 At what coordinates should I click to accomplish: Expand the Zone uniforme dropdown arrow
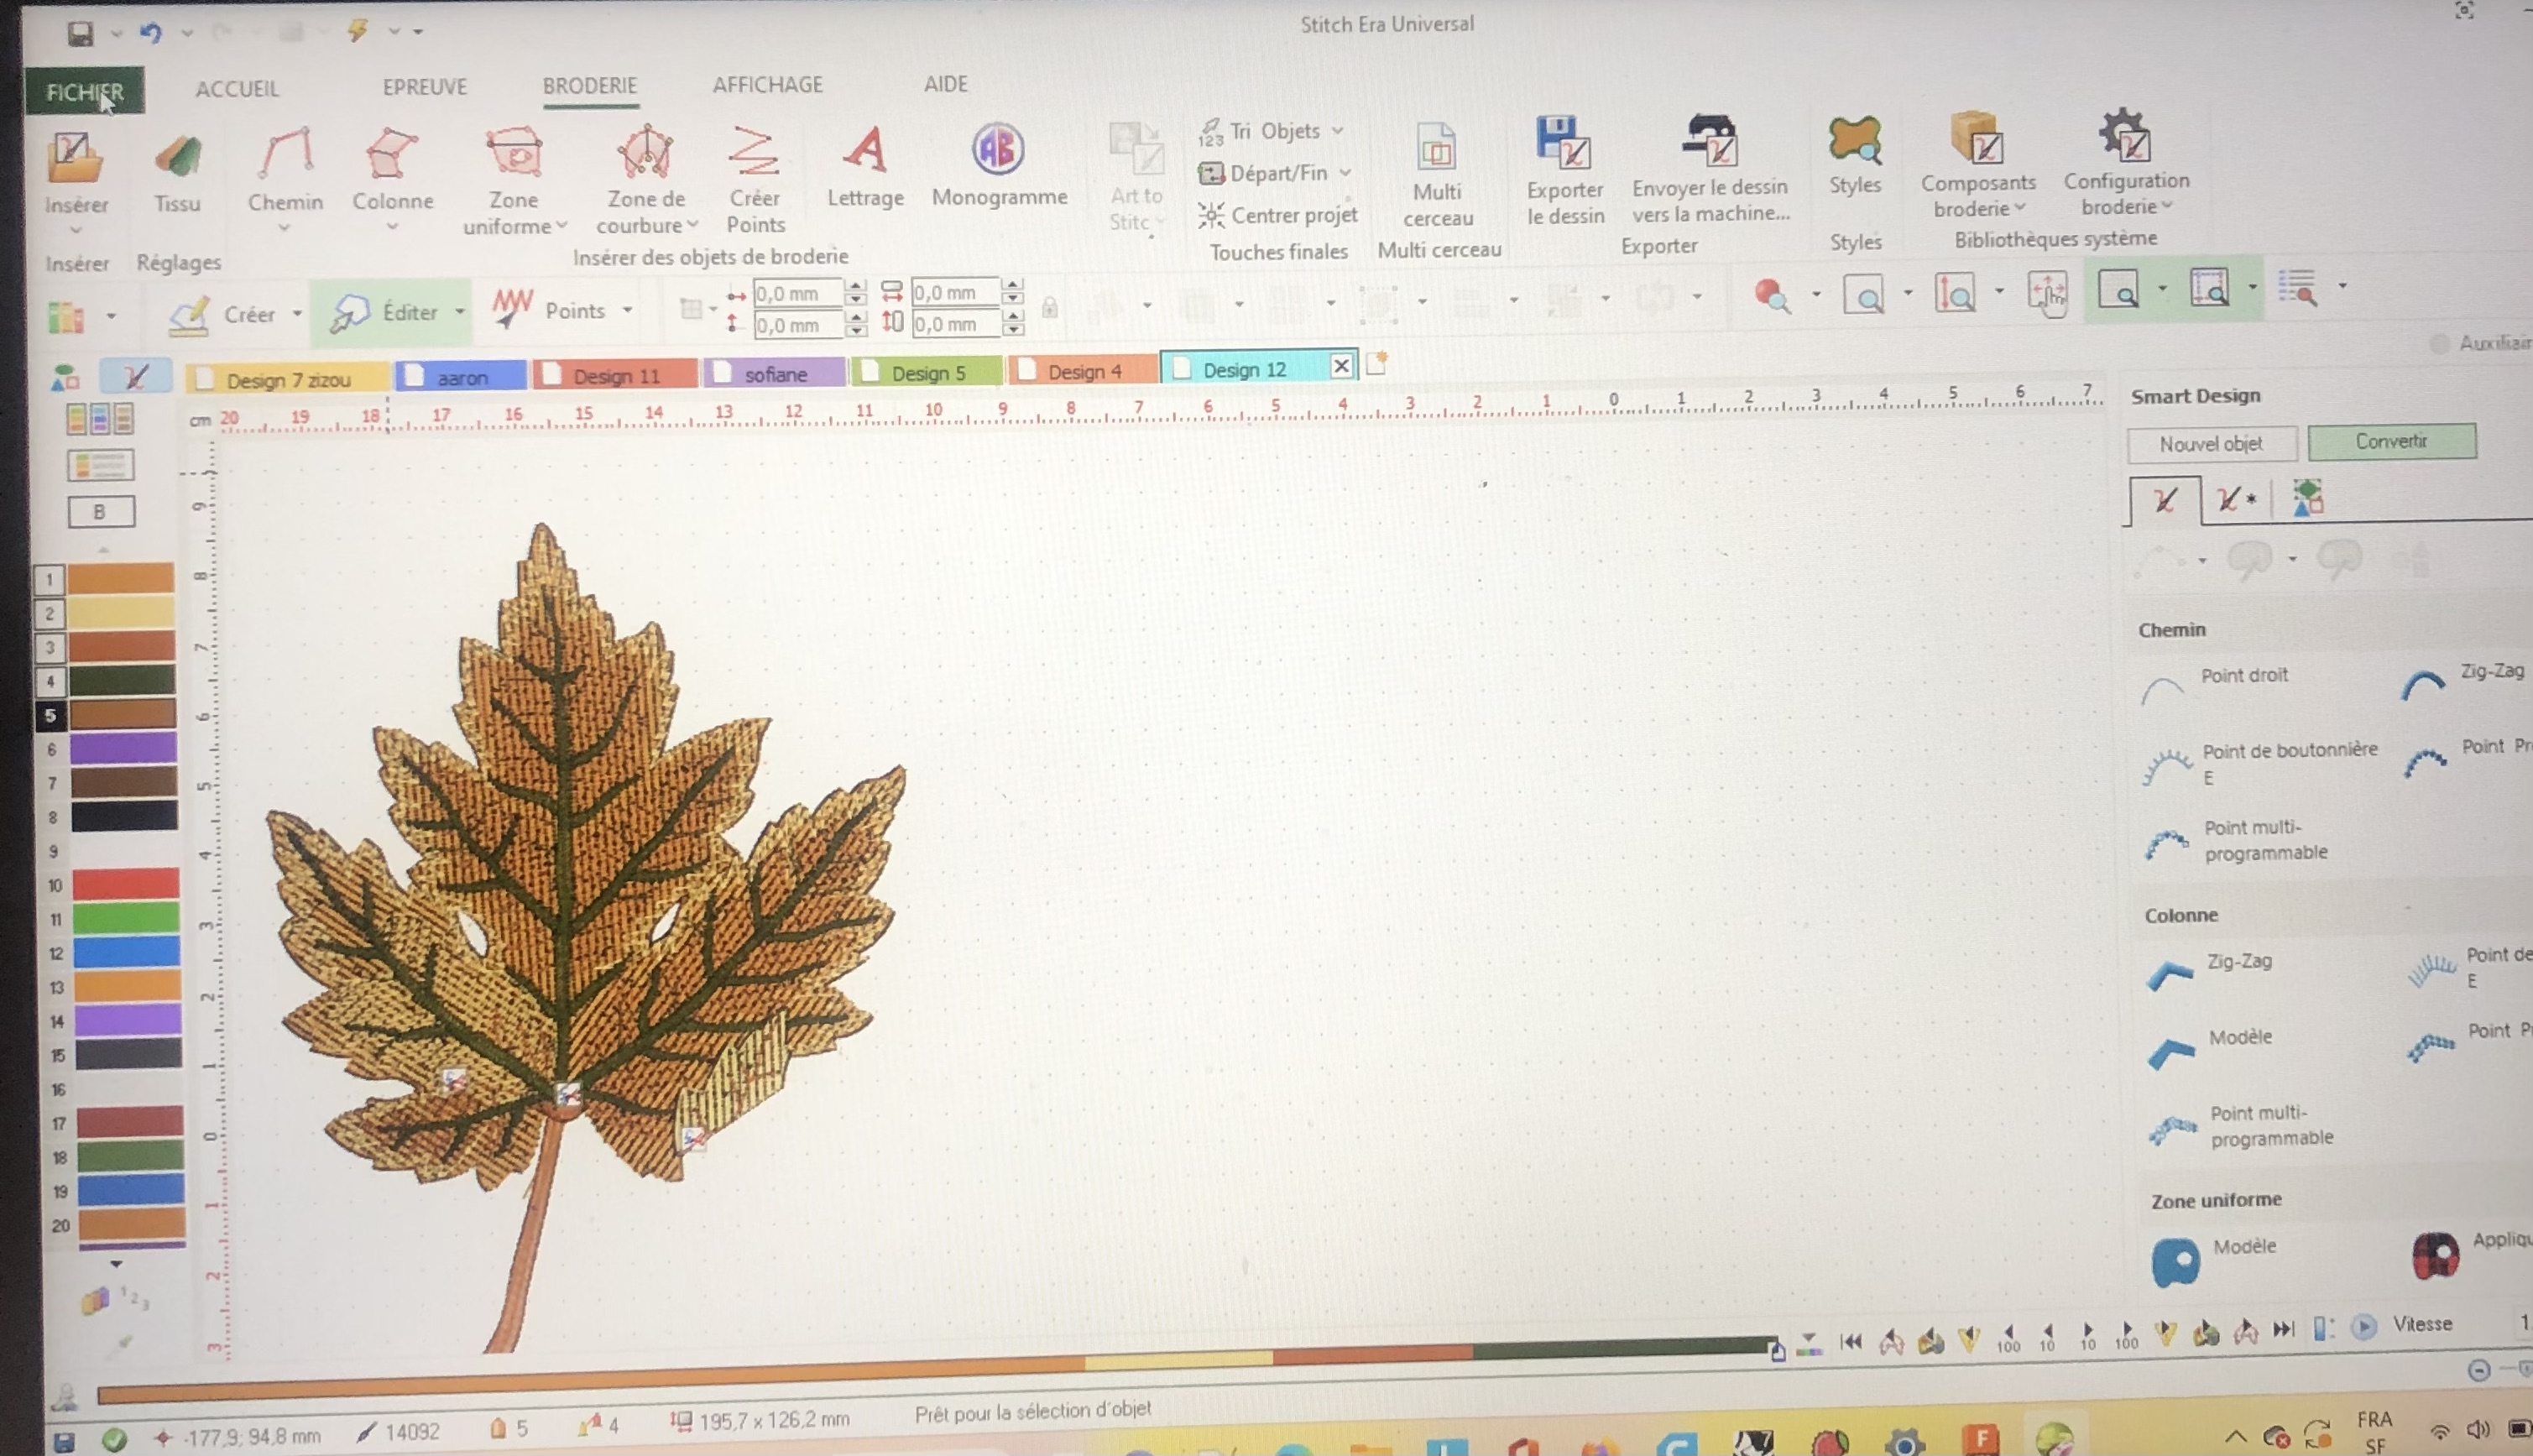(x=561, y=226)
